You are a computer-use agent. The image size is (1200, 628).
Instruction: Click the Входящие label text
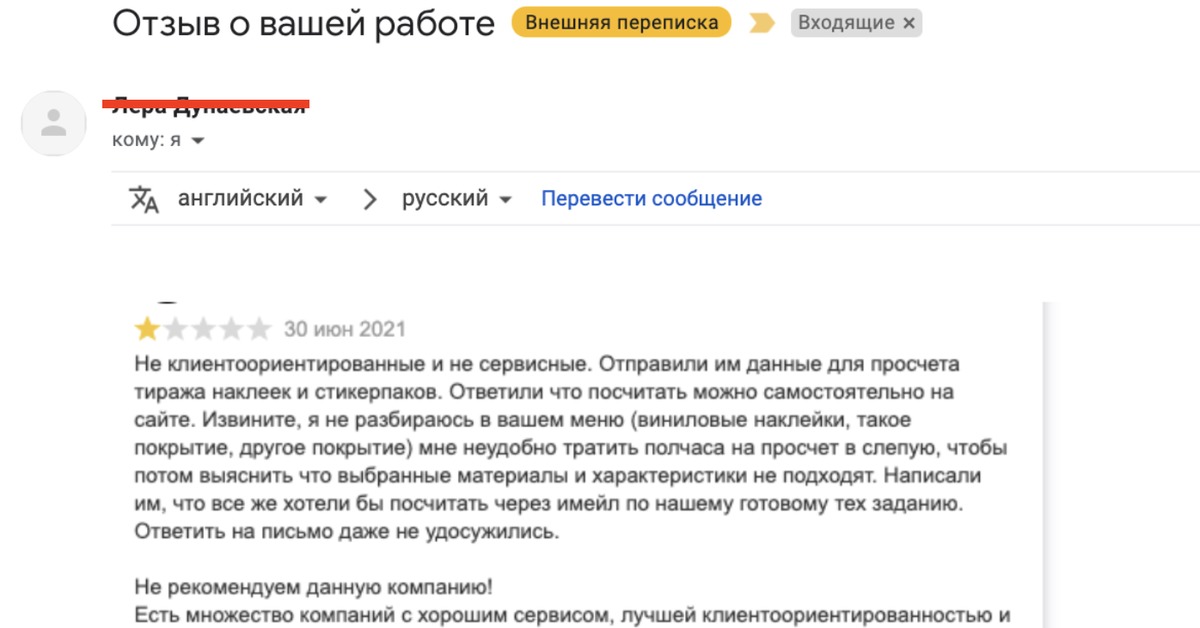[x=846, y=23]
